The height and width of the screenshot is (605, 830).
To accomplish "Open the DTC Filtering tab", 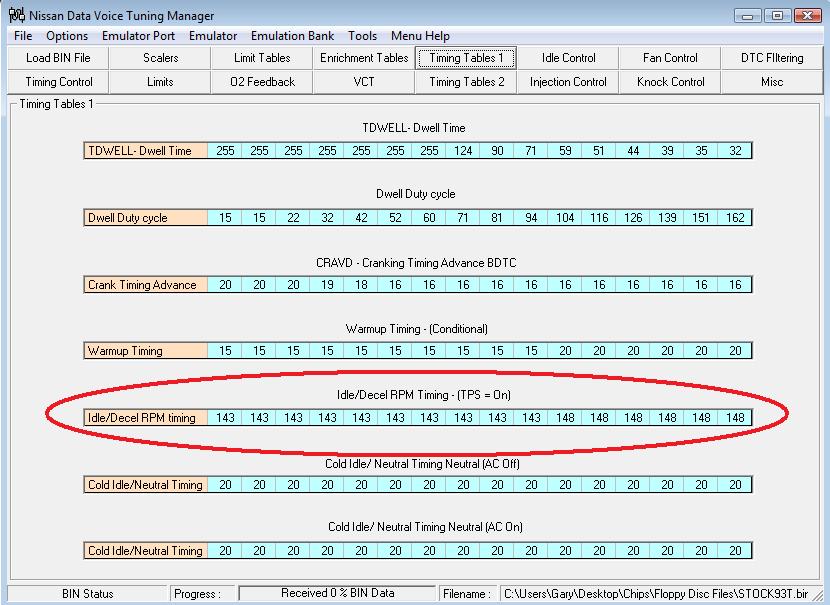I will click(772, 58).
